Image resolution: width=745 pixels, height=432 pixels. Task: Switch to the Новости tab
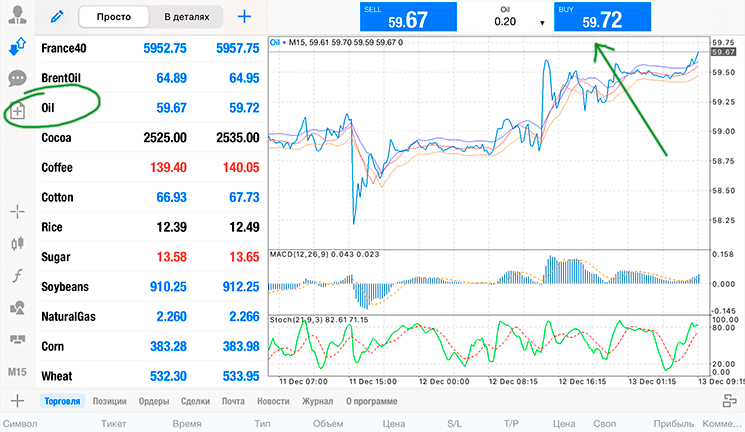273,401
